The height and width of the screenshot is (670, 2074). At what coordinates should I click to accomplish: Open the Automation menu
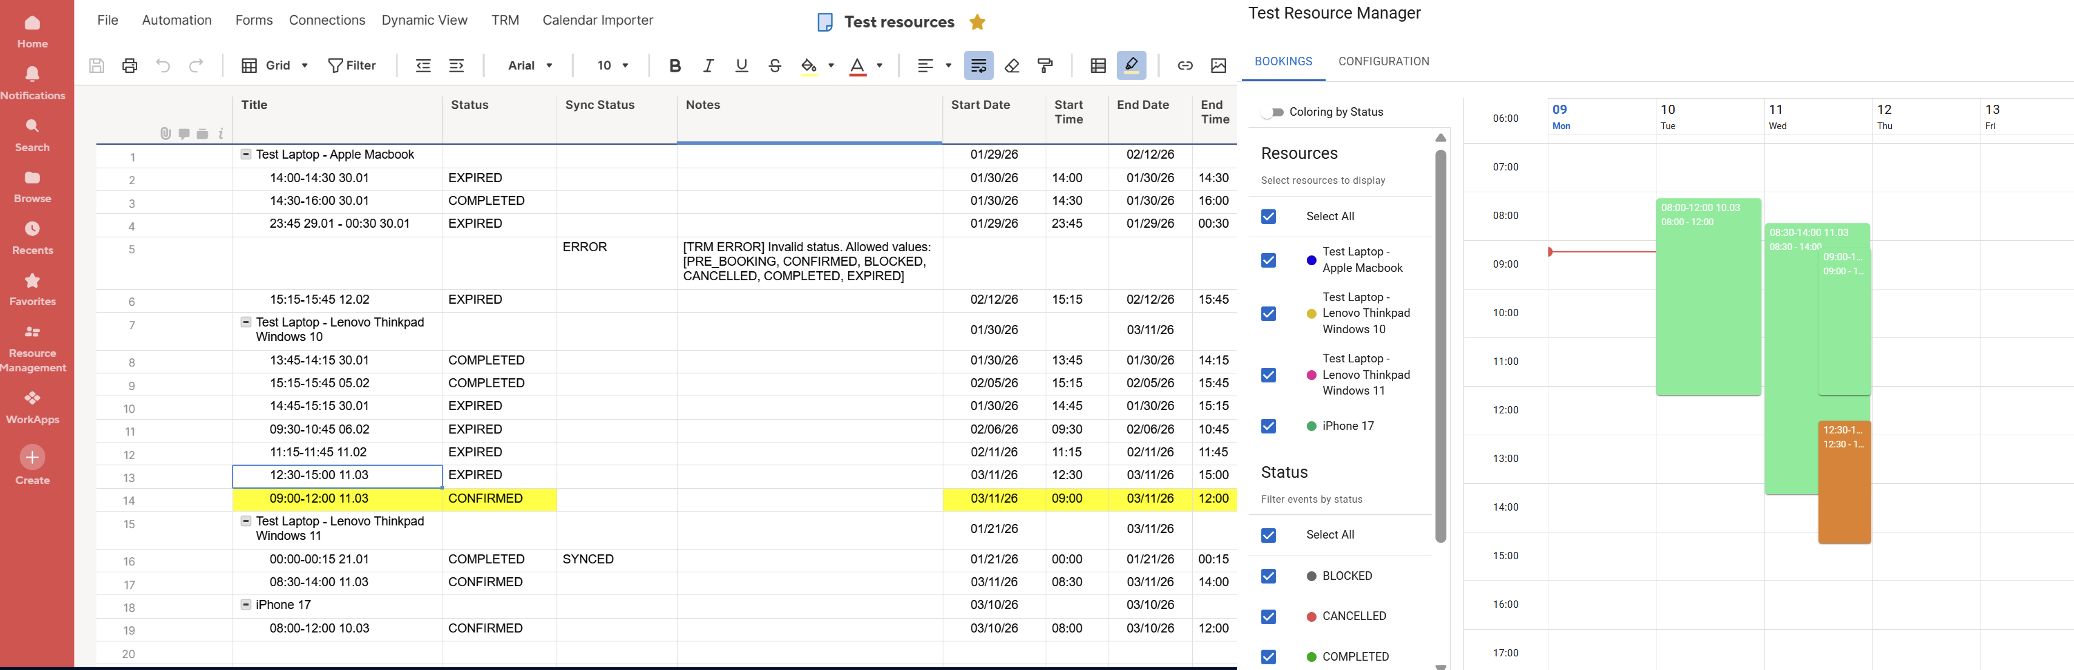(x=176, y=20)
